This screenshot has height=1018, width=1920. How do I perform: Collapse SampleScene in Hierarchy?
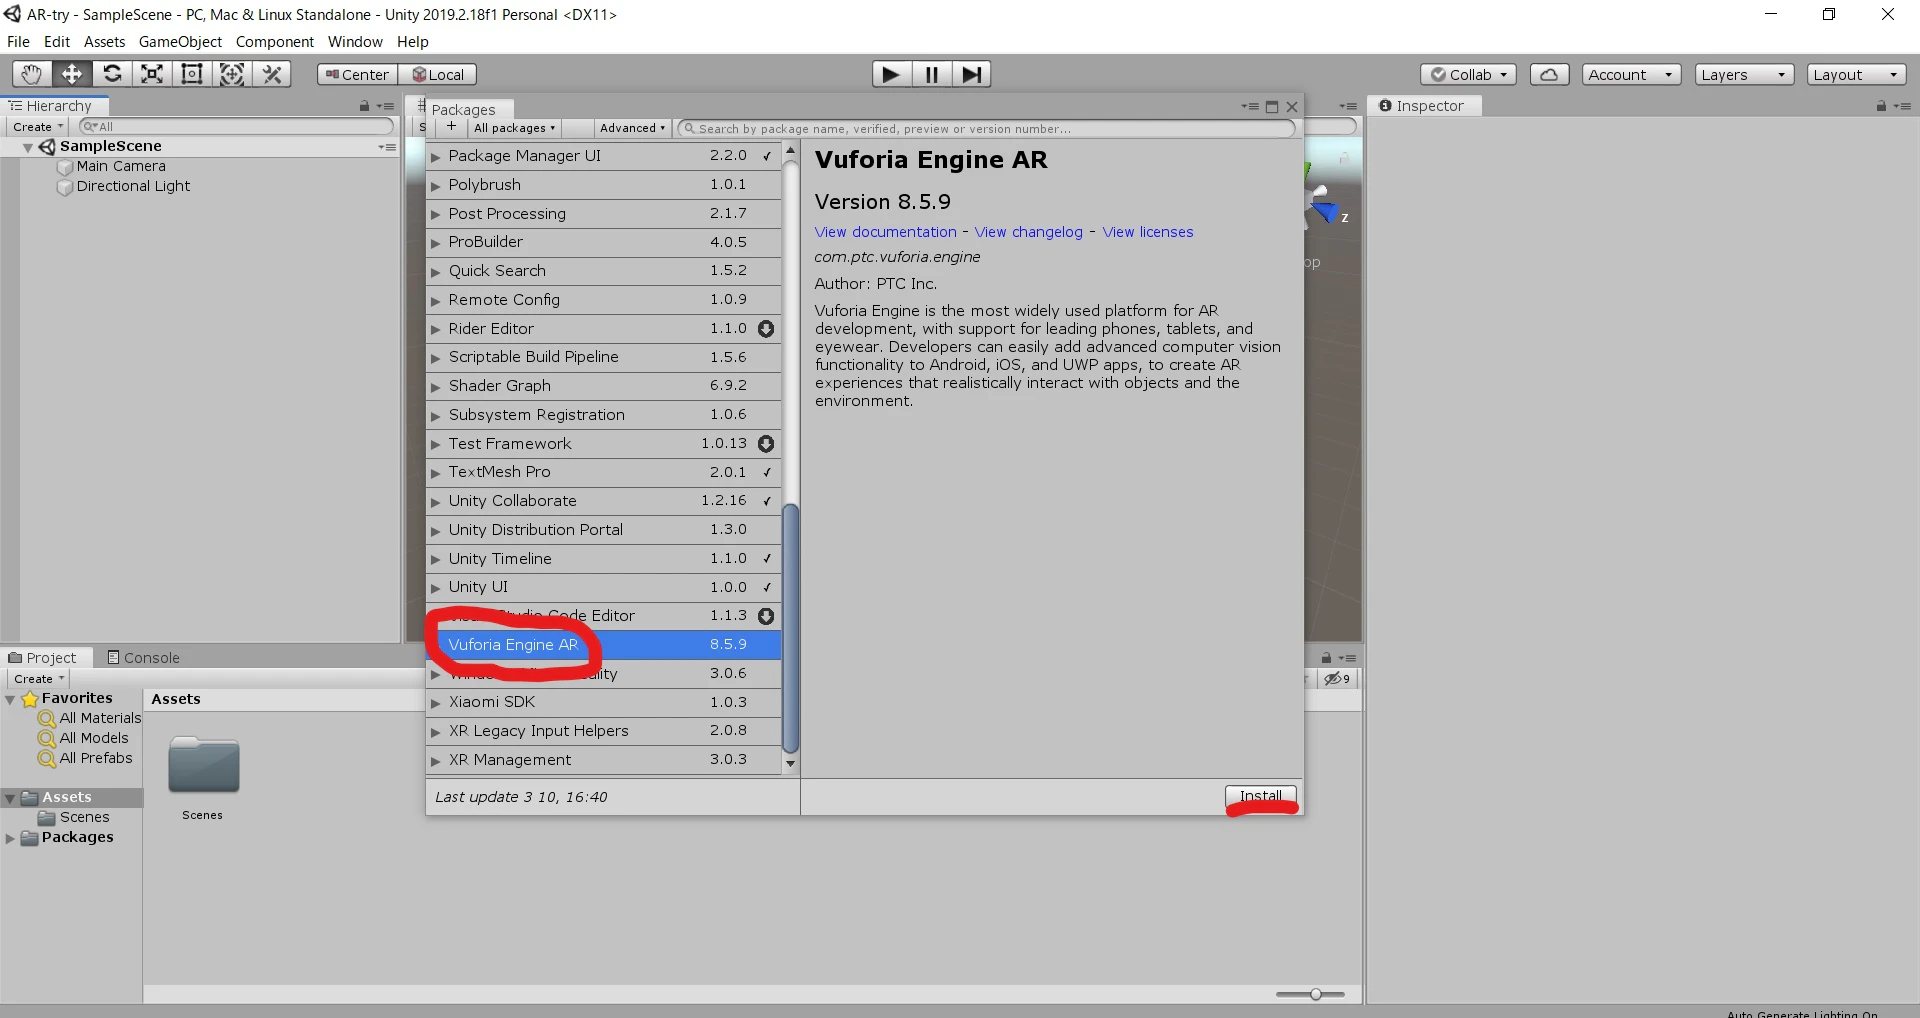click(x=28, y=147)
